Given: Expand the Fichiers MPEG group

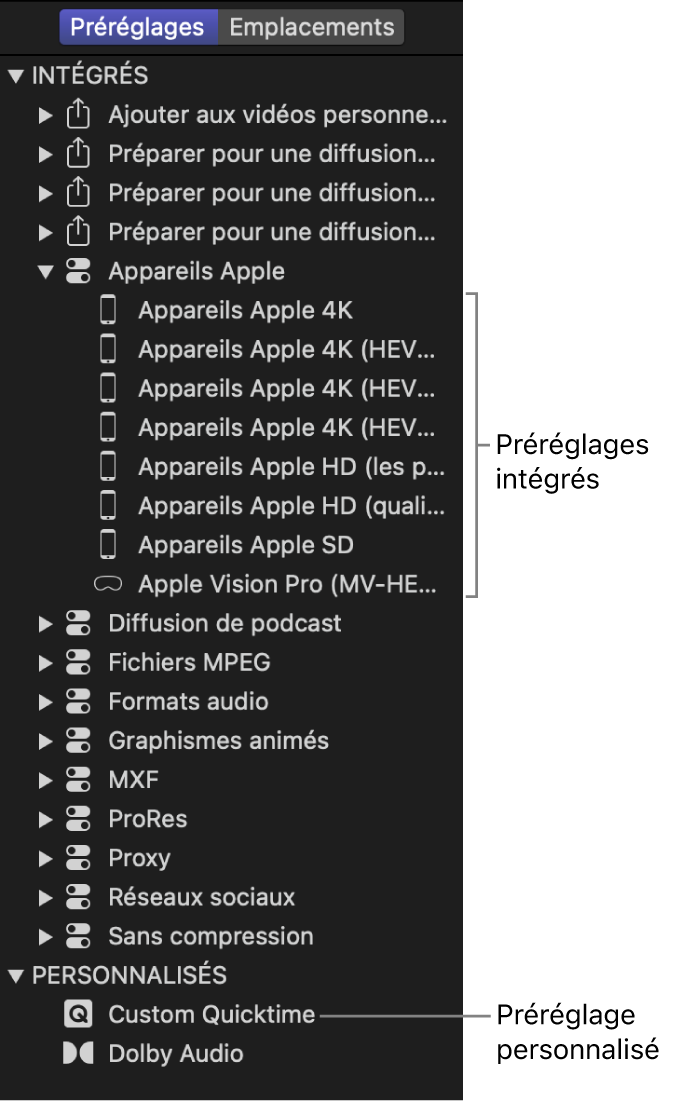Looking at the screenshot, I should 45,662.
